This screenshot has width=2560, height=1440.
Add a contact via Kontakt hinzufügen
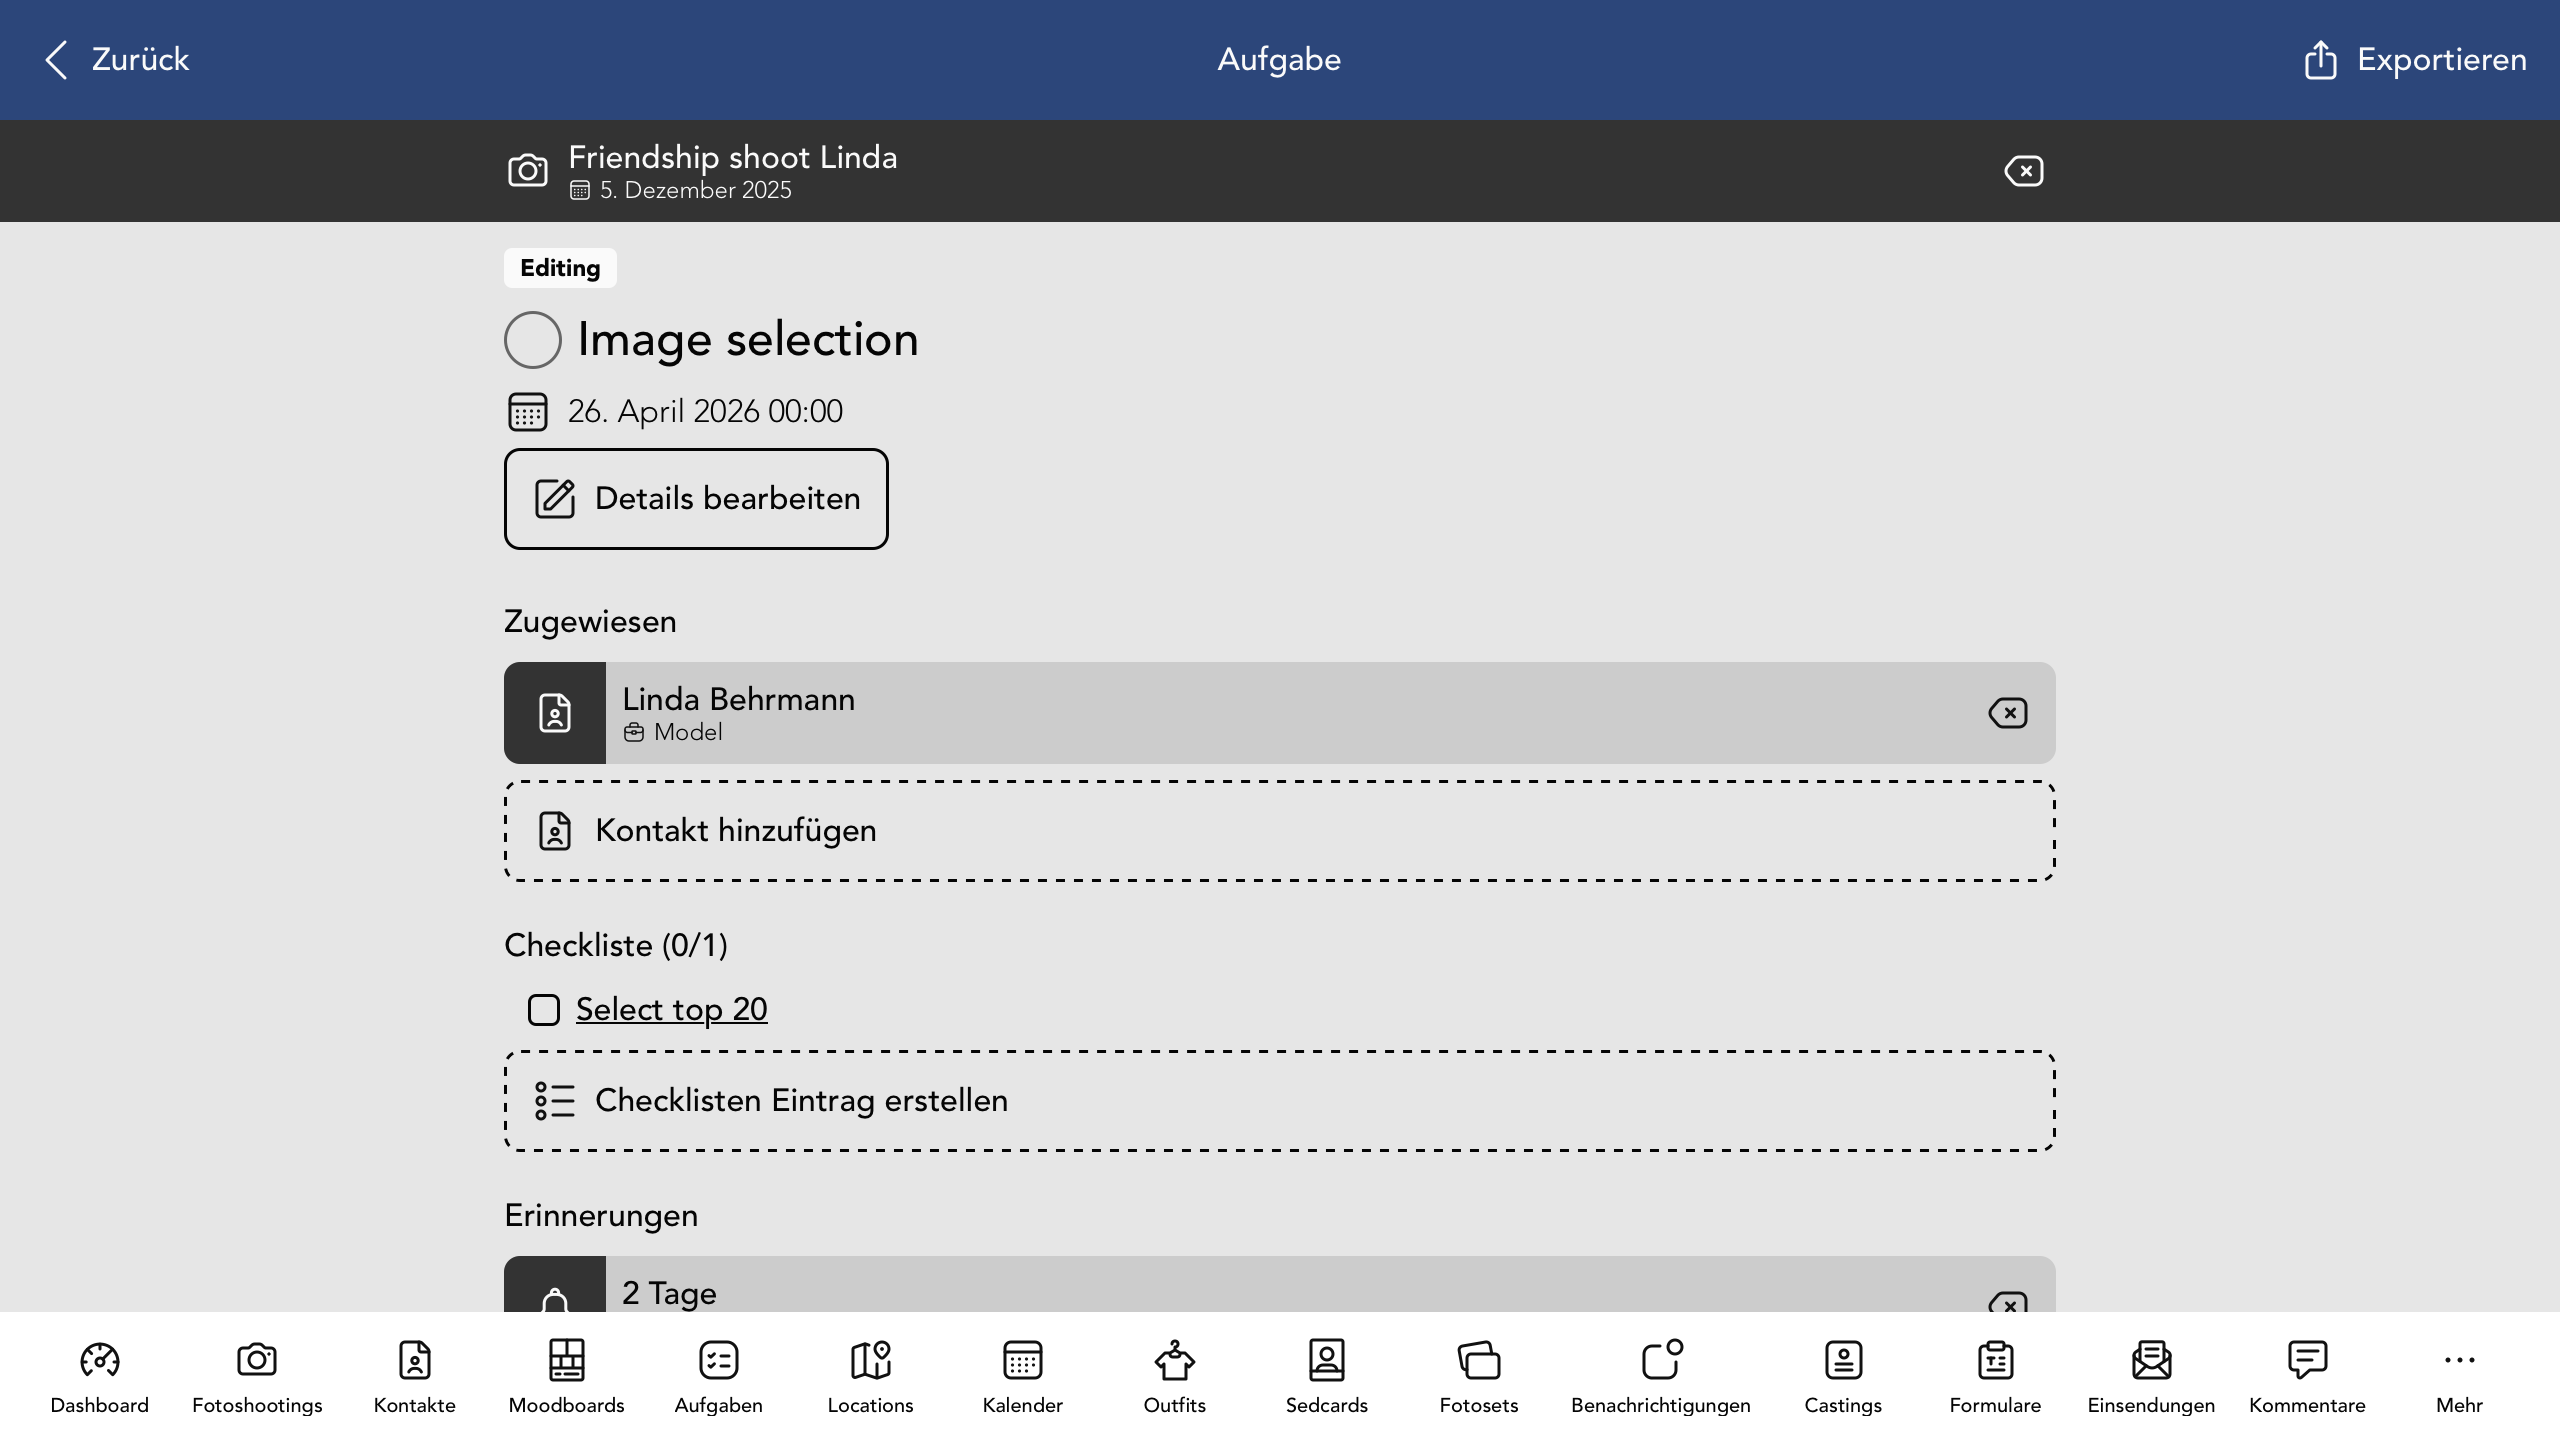[1279, 831]
